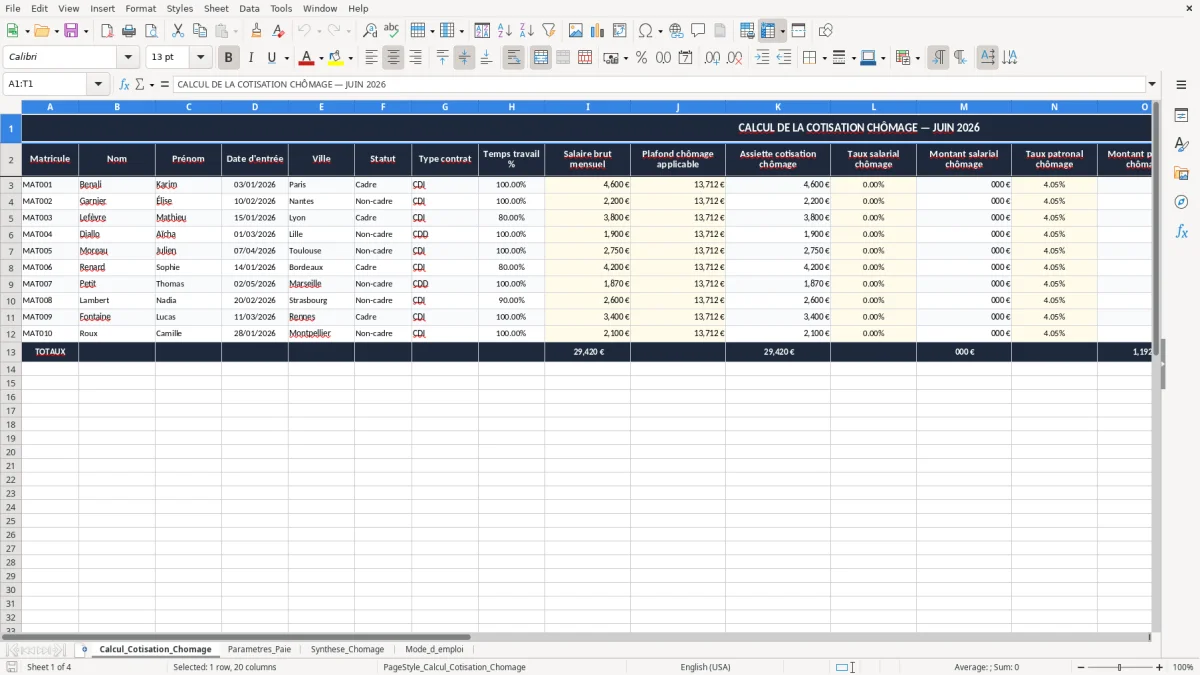Open Print Preview
This screenshot has width=1200, height=675.
(151, 31)
